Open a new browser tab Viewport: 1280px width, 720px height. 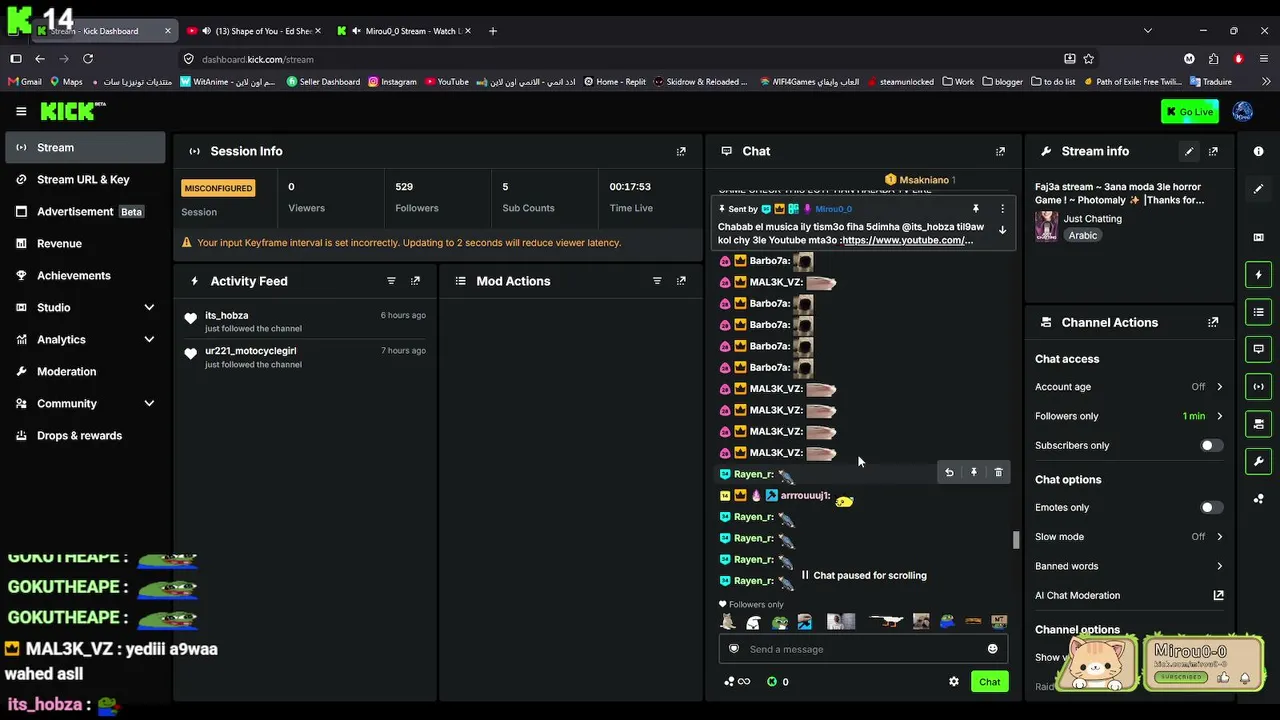(x=493, y=31)
